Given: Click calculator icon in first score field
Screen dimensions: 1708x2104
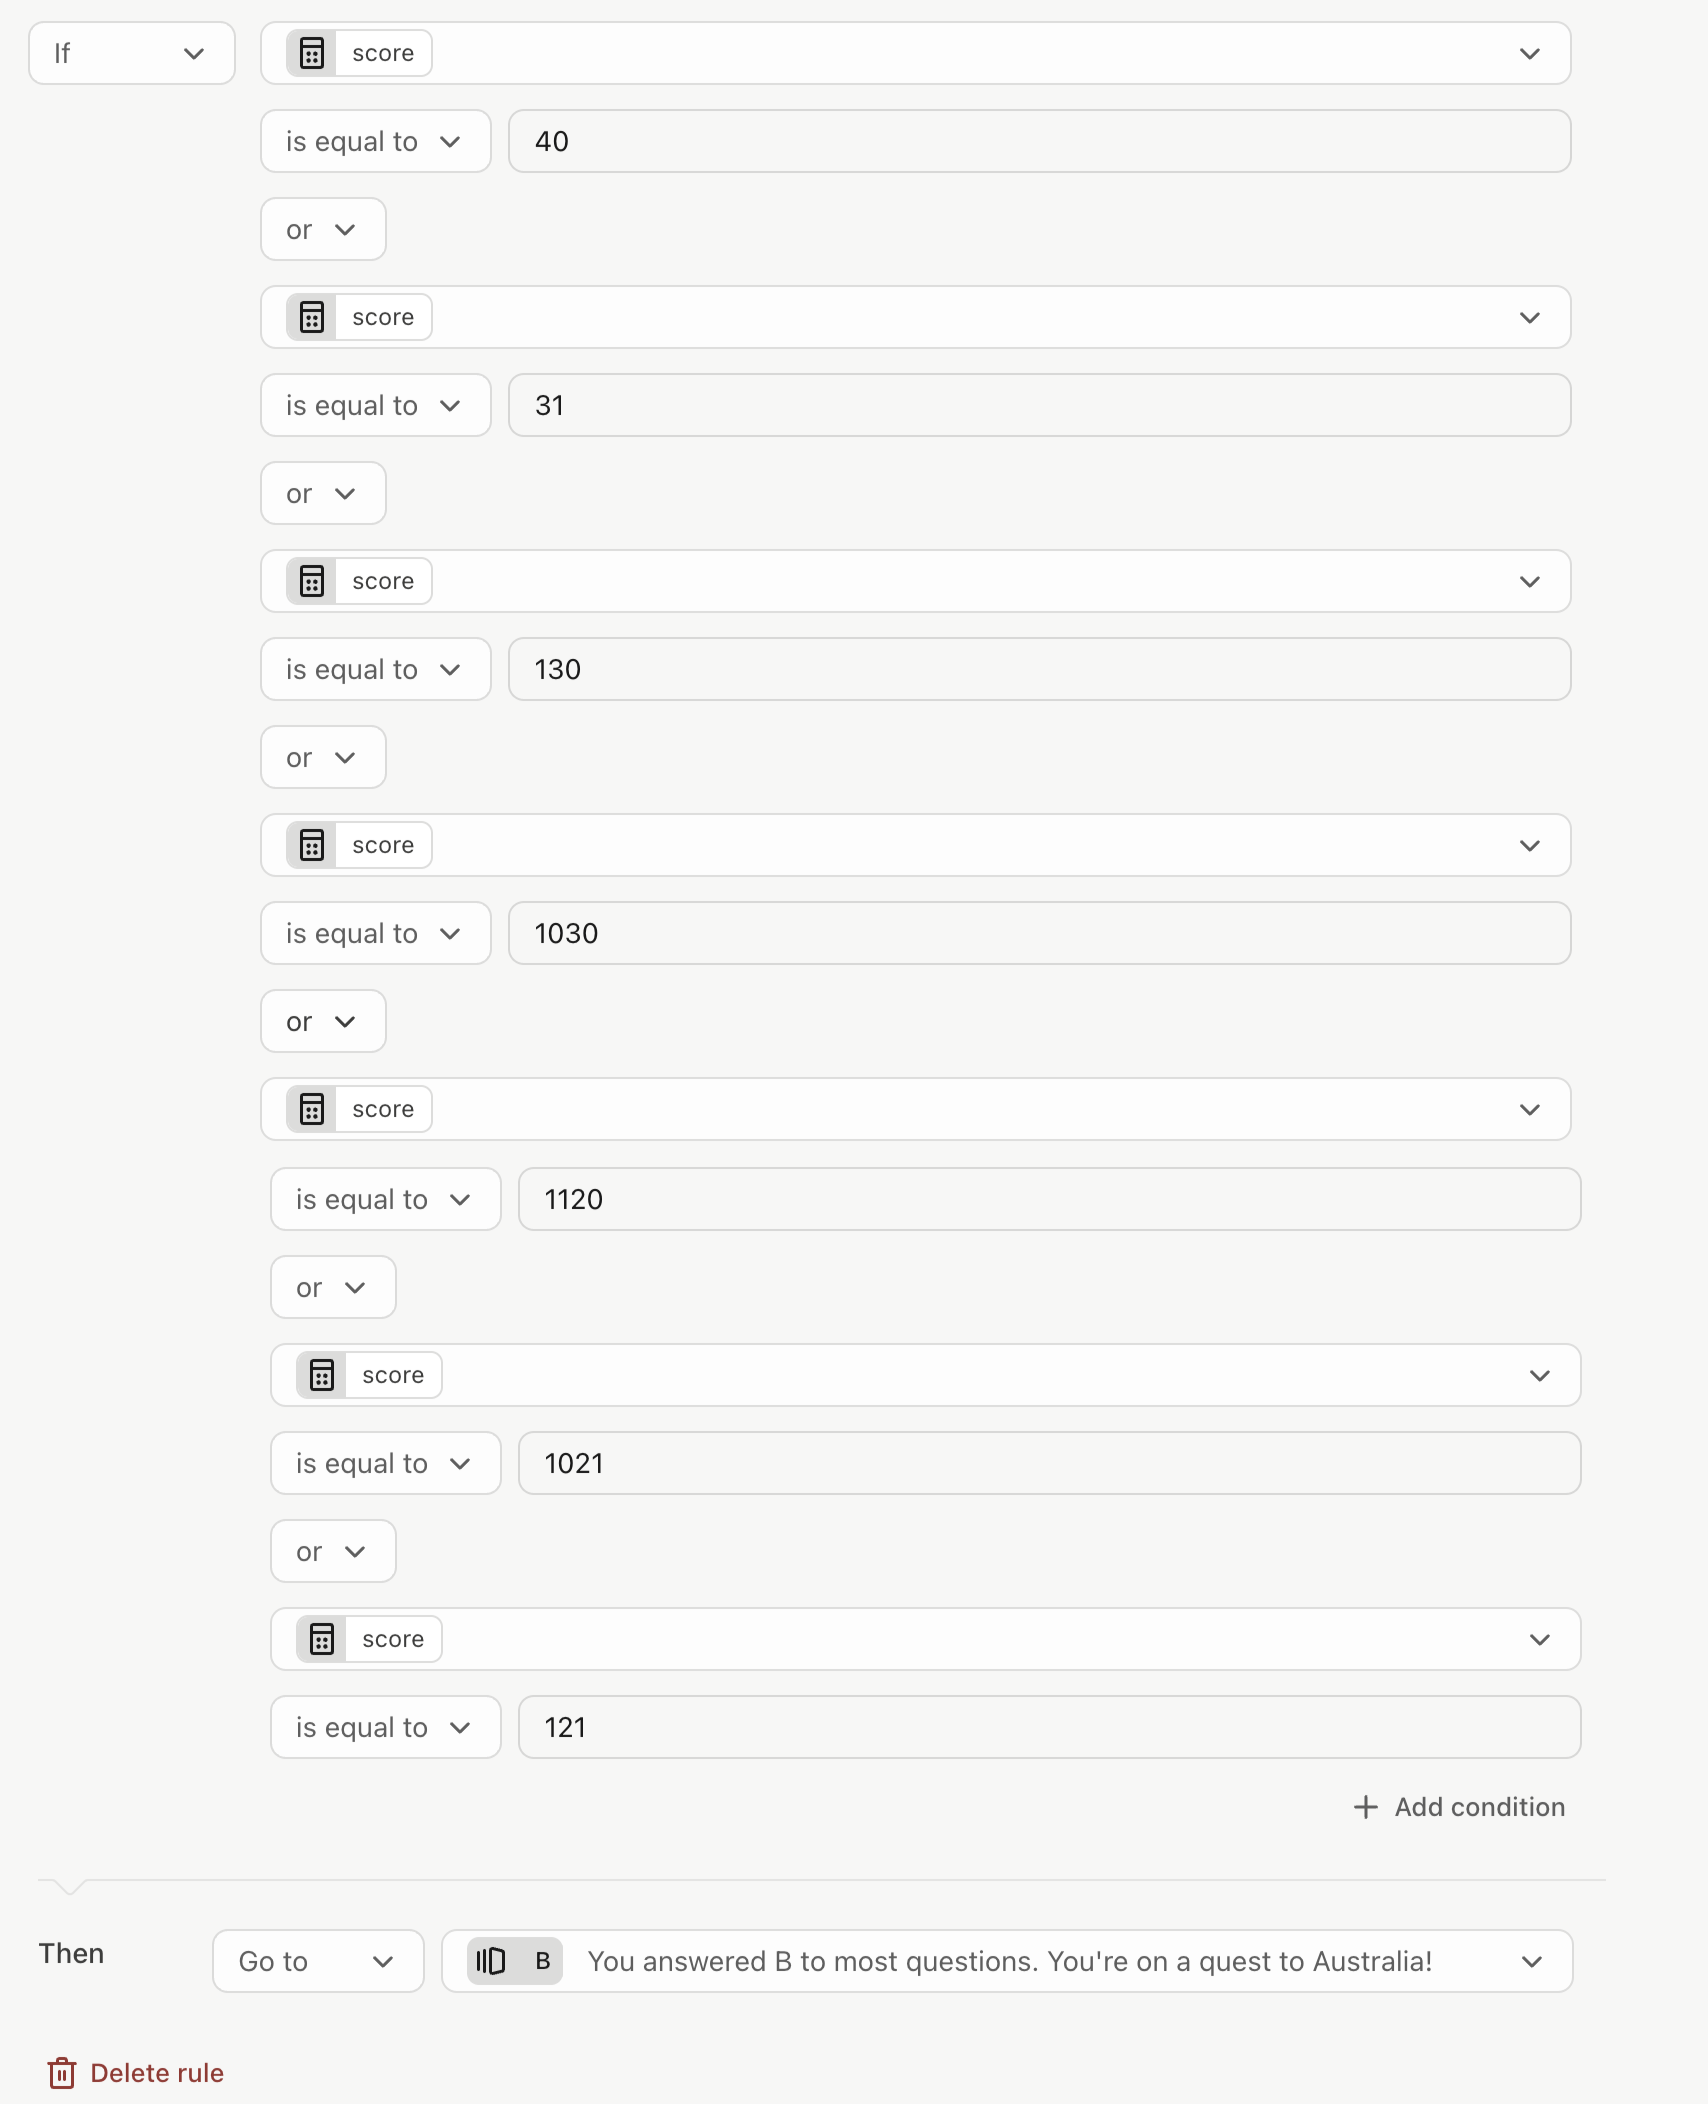Looking at the screenshot, I should coord(312,53).
